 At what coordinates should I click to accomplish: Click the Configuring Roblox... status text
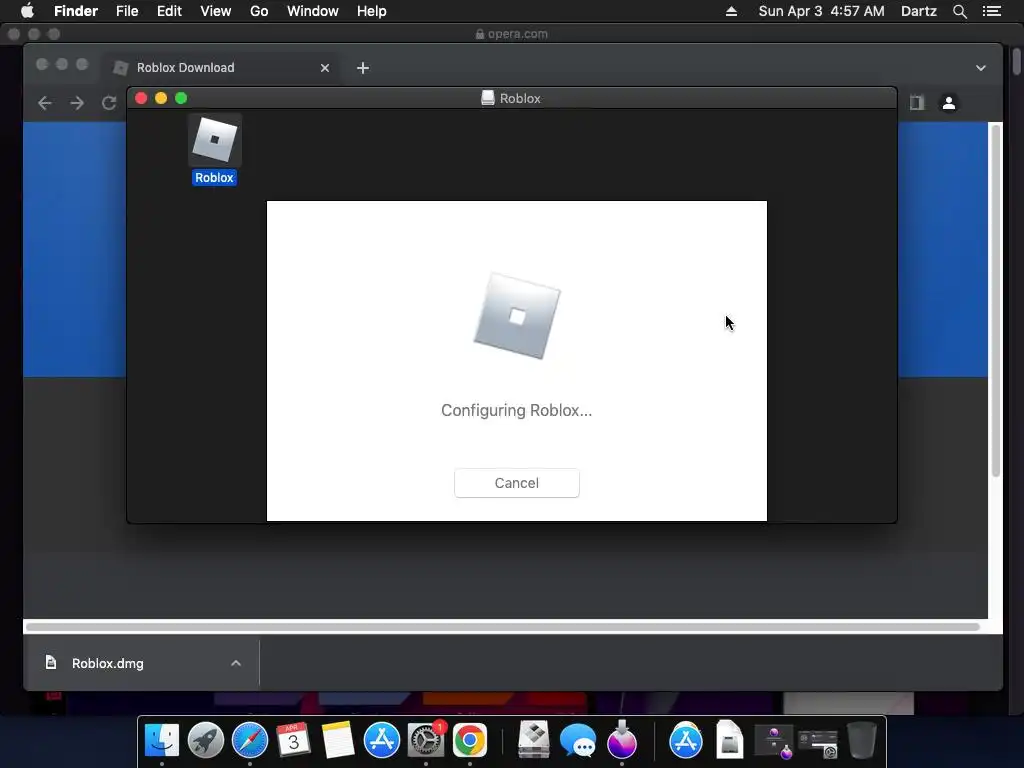[x=517, y=410]
